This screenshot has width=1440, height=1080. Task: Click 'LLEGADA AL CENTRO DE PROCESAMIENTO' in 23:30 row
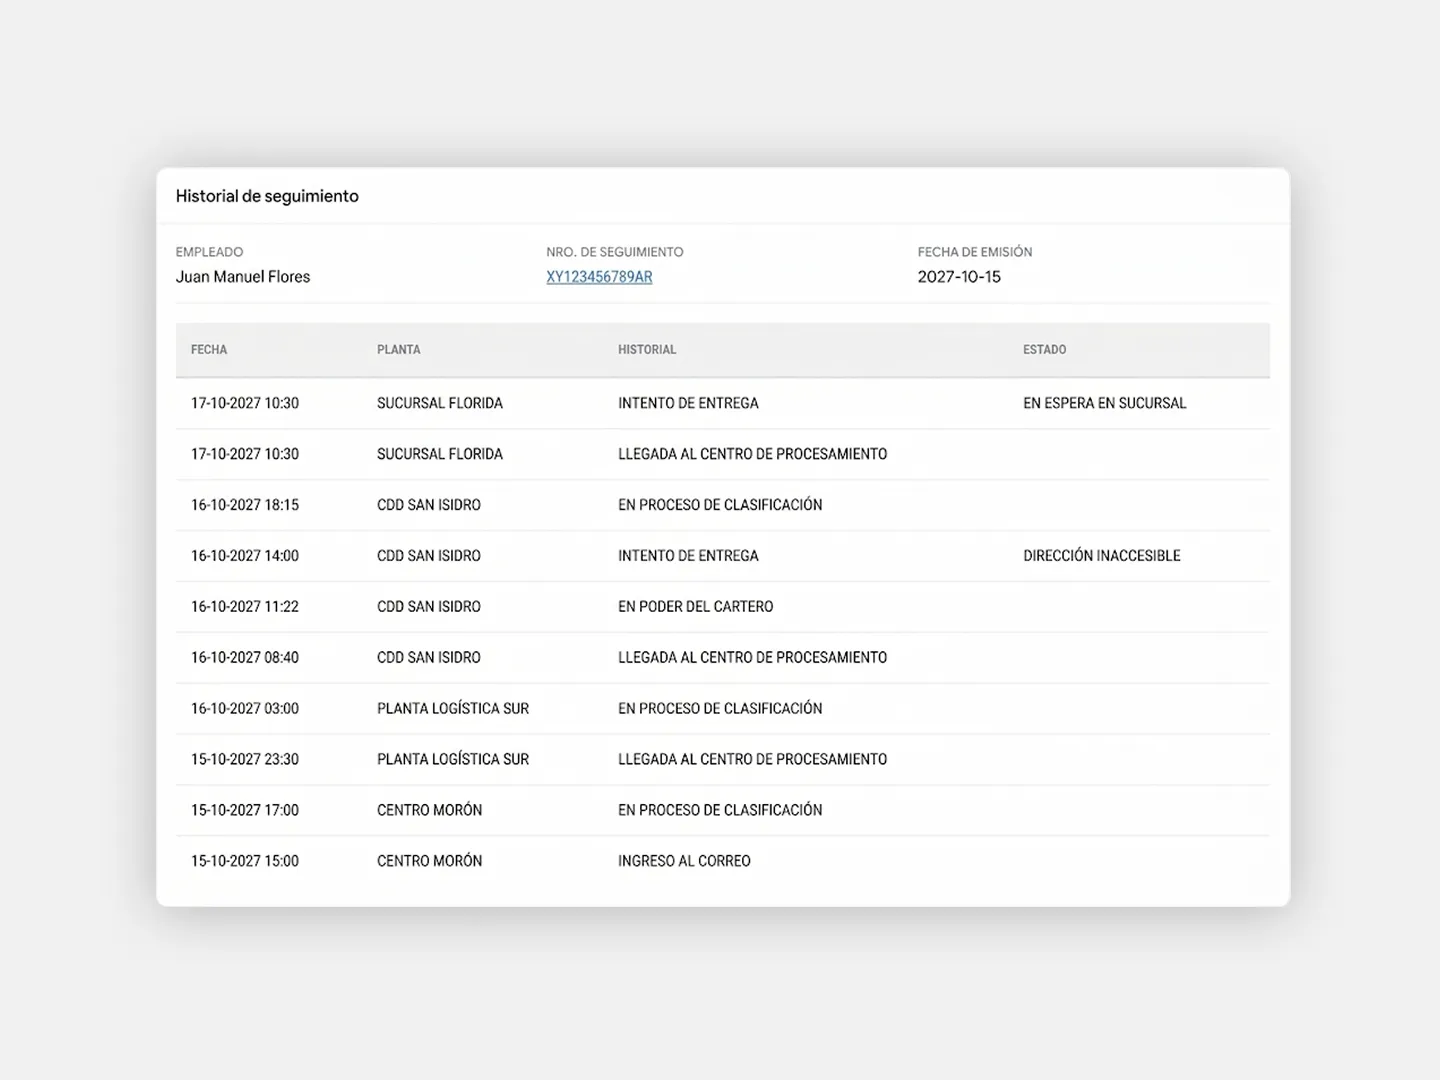(752, 760)
